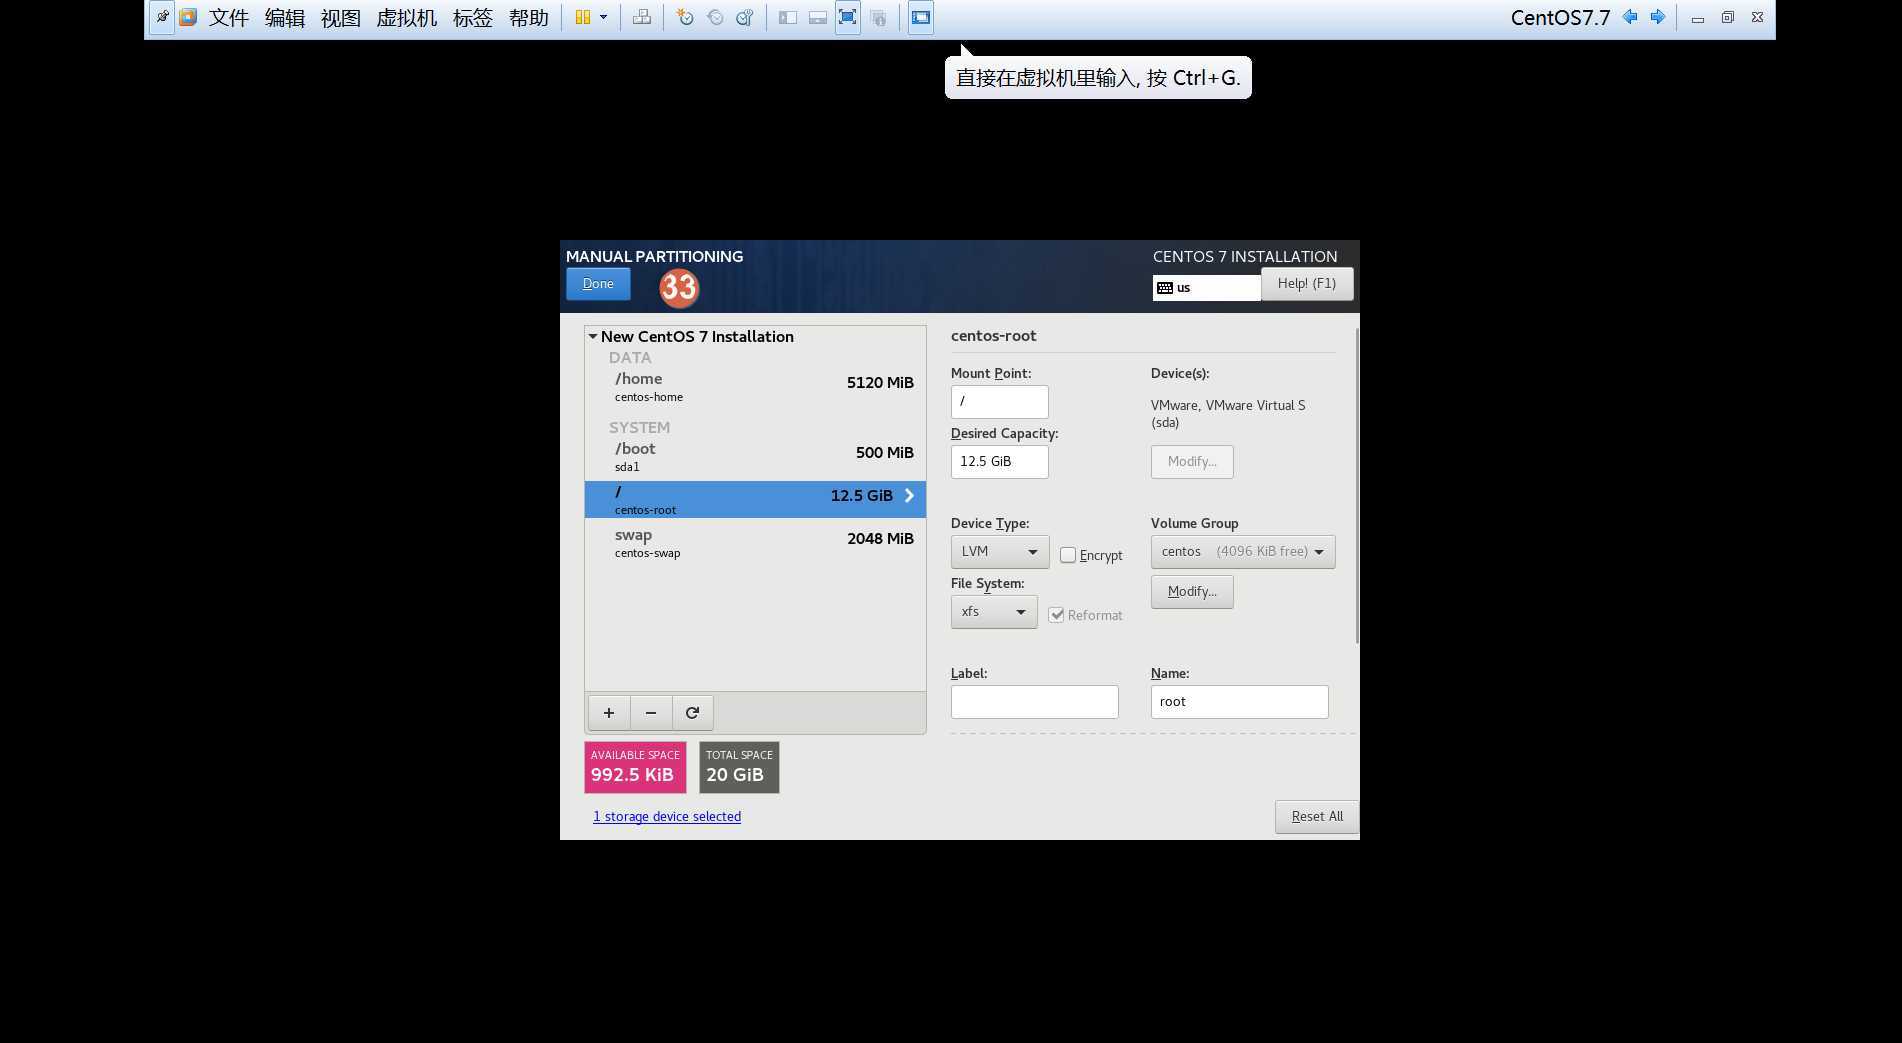Click the us keyboard layout indicator
Viewport: 1902px width, 1043px height.
coord(1206,288)
